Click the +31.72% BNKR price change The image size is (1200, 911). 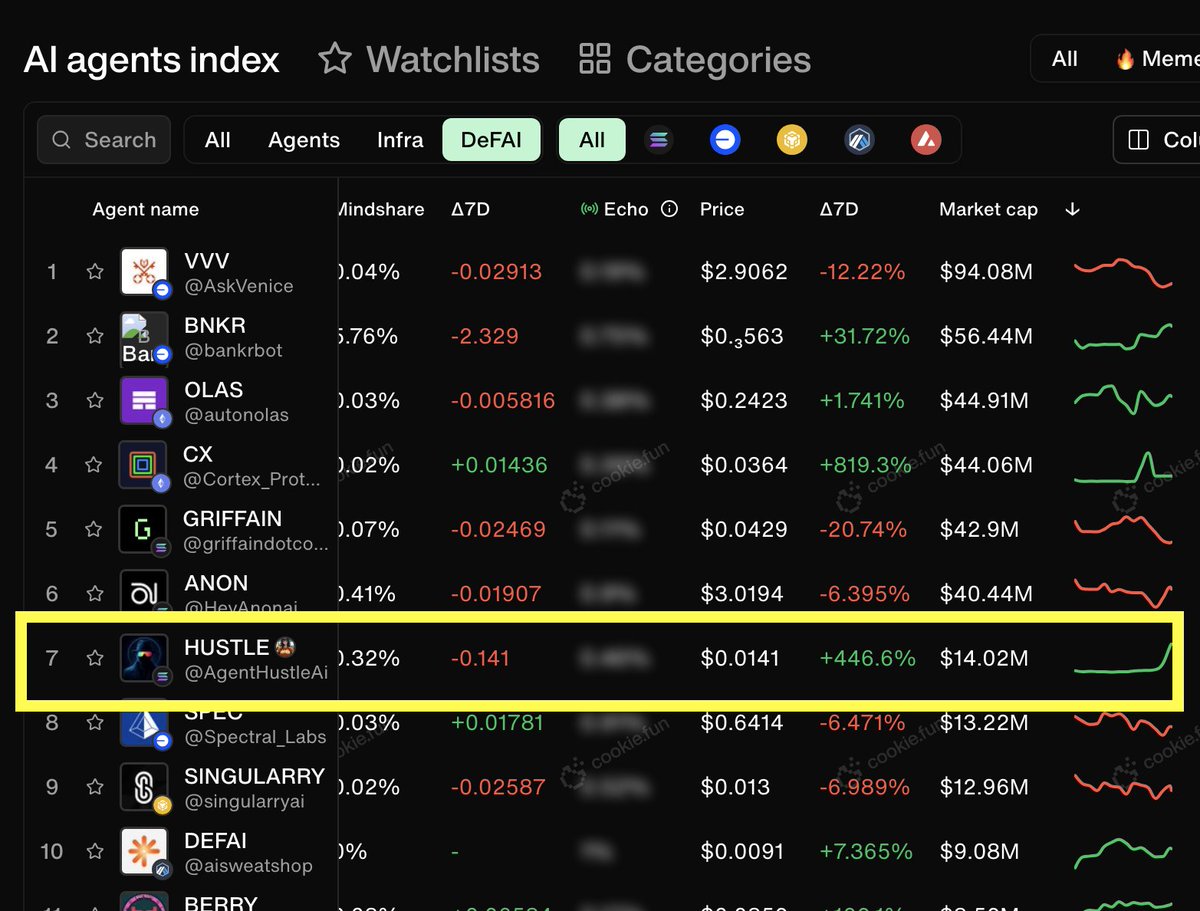pyautogui.click(x=865, y=336)
